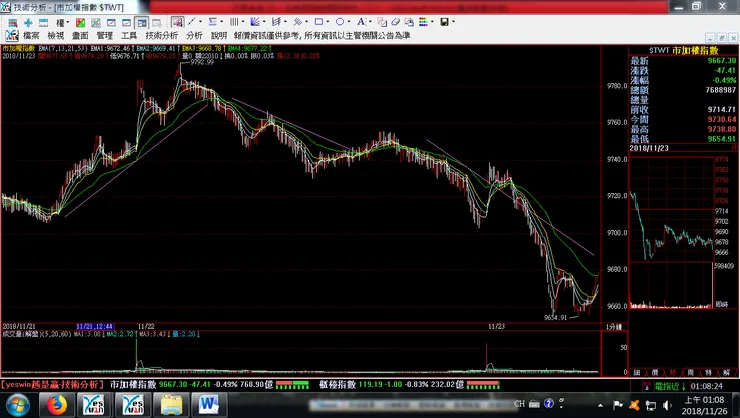Click the 9792.99 high price label
Screen dimensions: 740x418
202,62
